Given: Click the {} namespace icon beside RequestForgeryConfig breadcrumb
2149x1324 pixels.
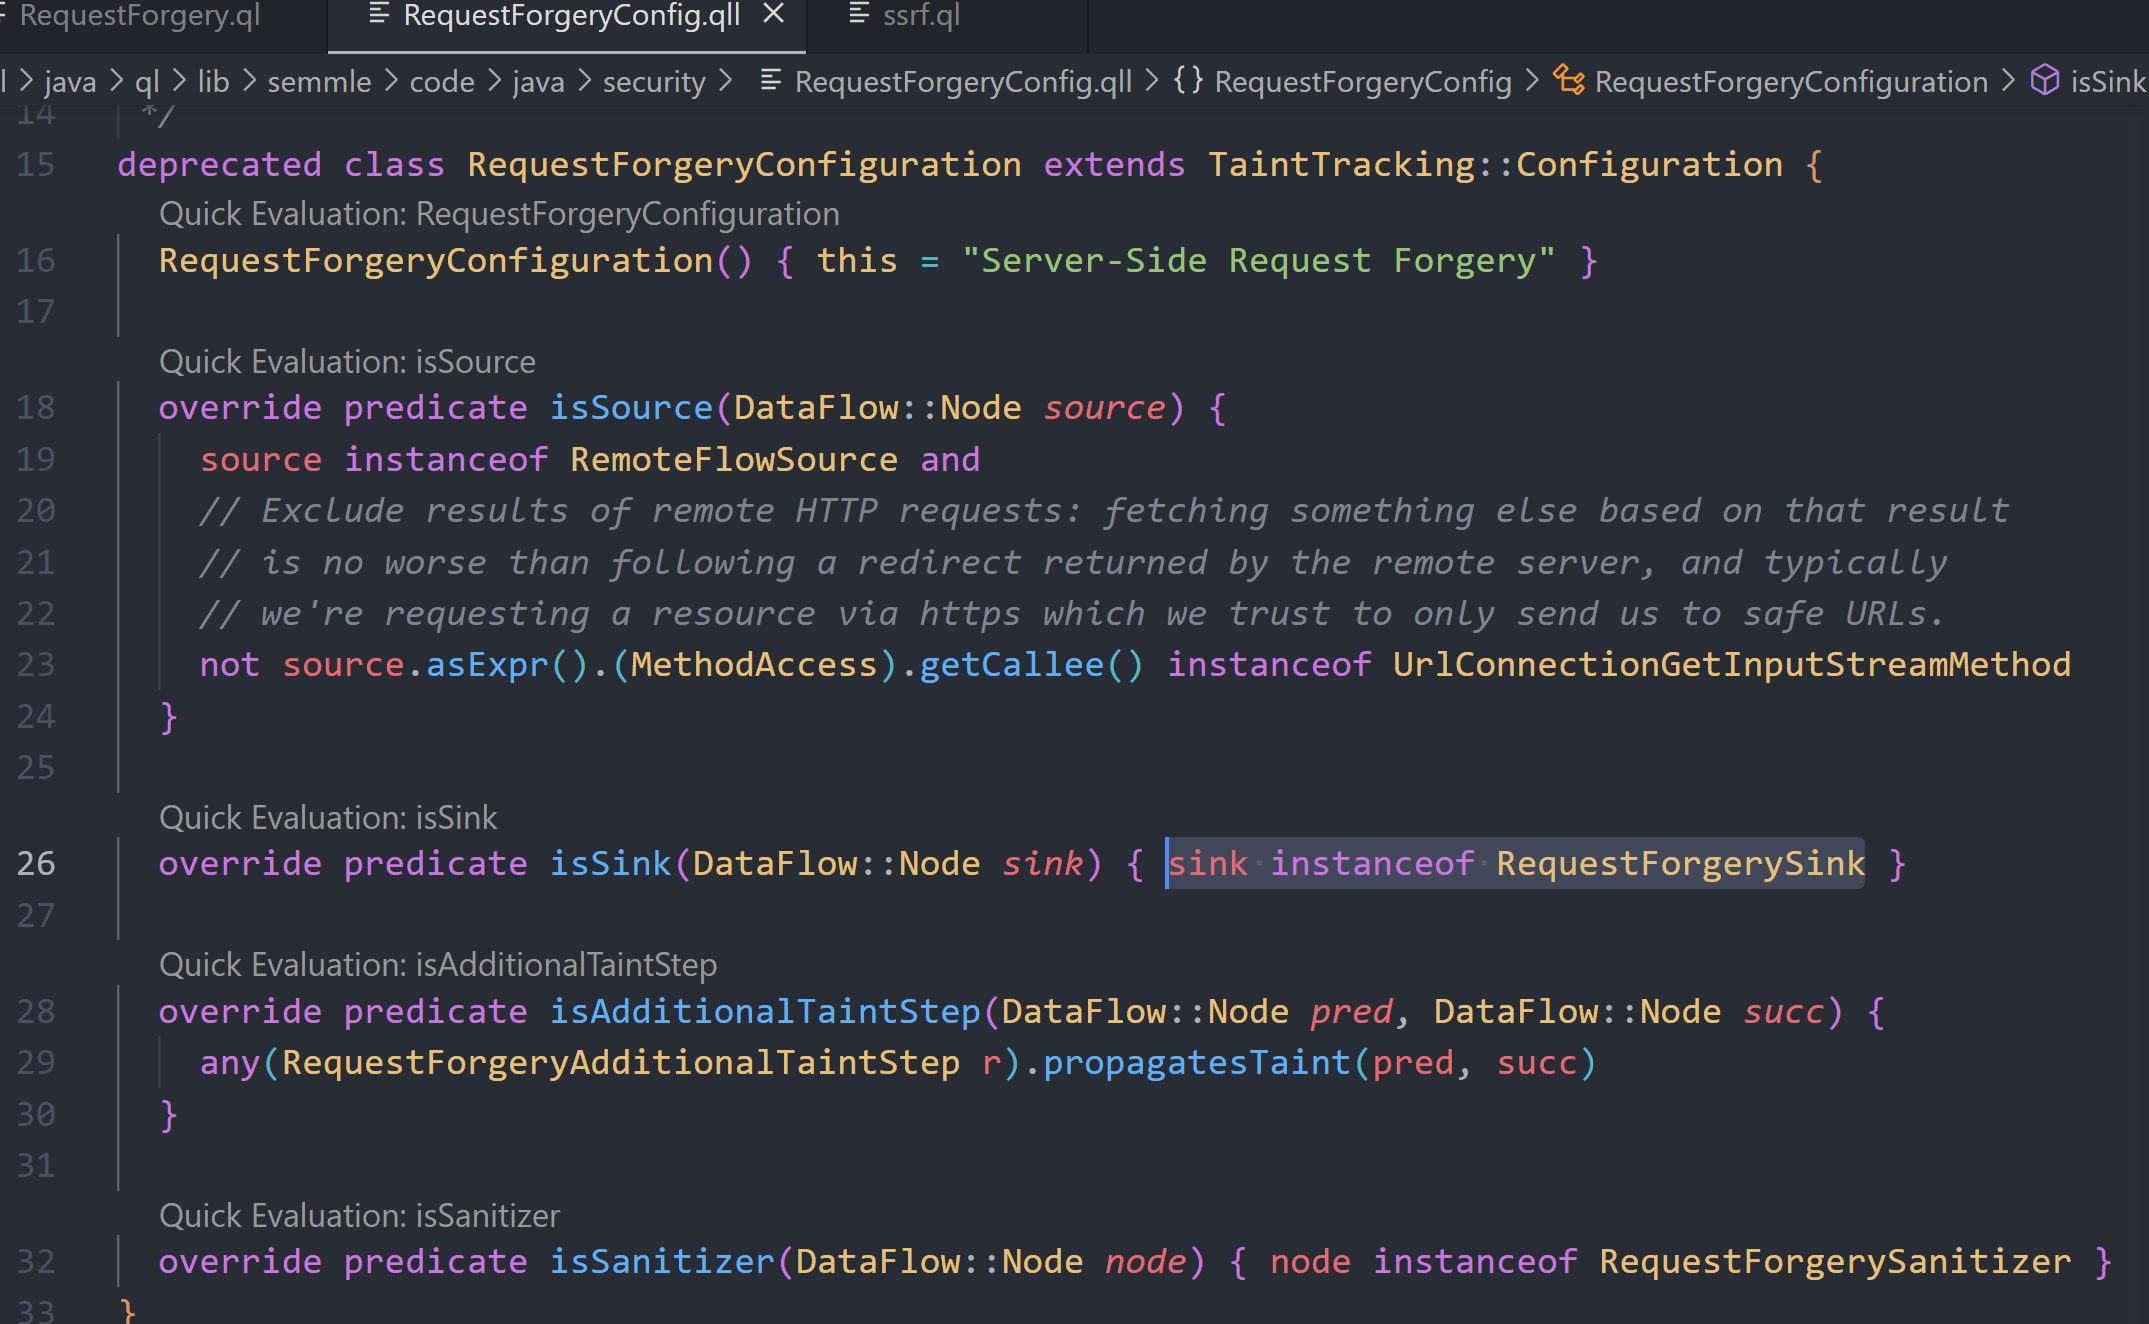Looking at the screenshot, I should pyautogui.click(x=1189, y=81).
